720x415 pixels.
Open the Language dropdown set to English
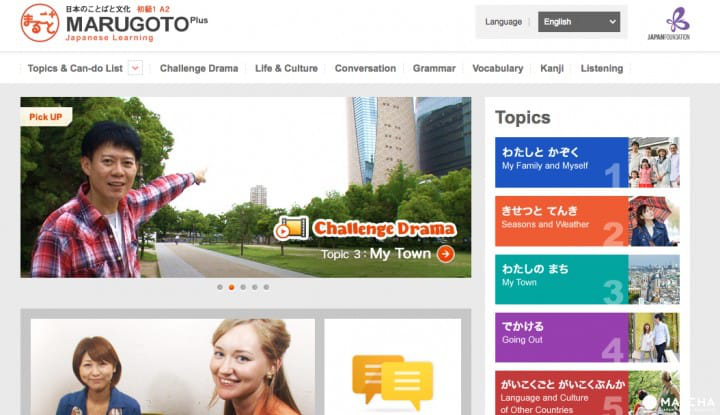[x=578, y=22]
